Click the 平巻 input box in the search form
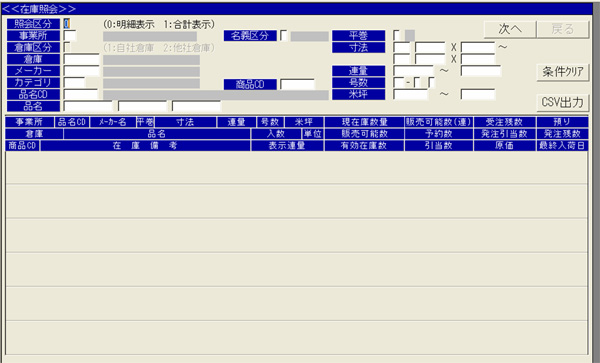Viewport: 600px width, 363px height. [x=397, y=36]
